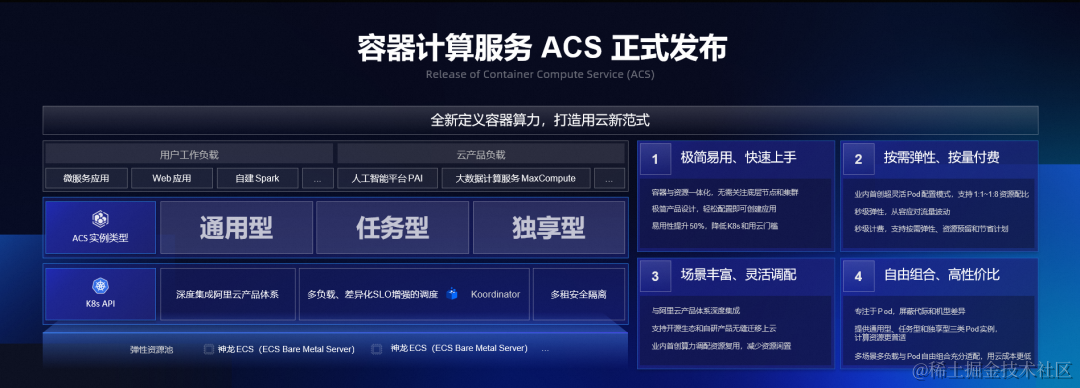Viewport: 1080px width, 388px height.
Task: Click the ACS 实例类型 label
Action: [100, 238]
